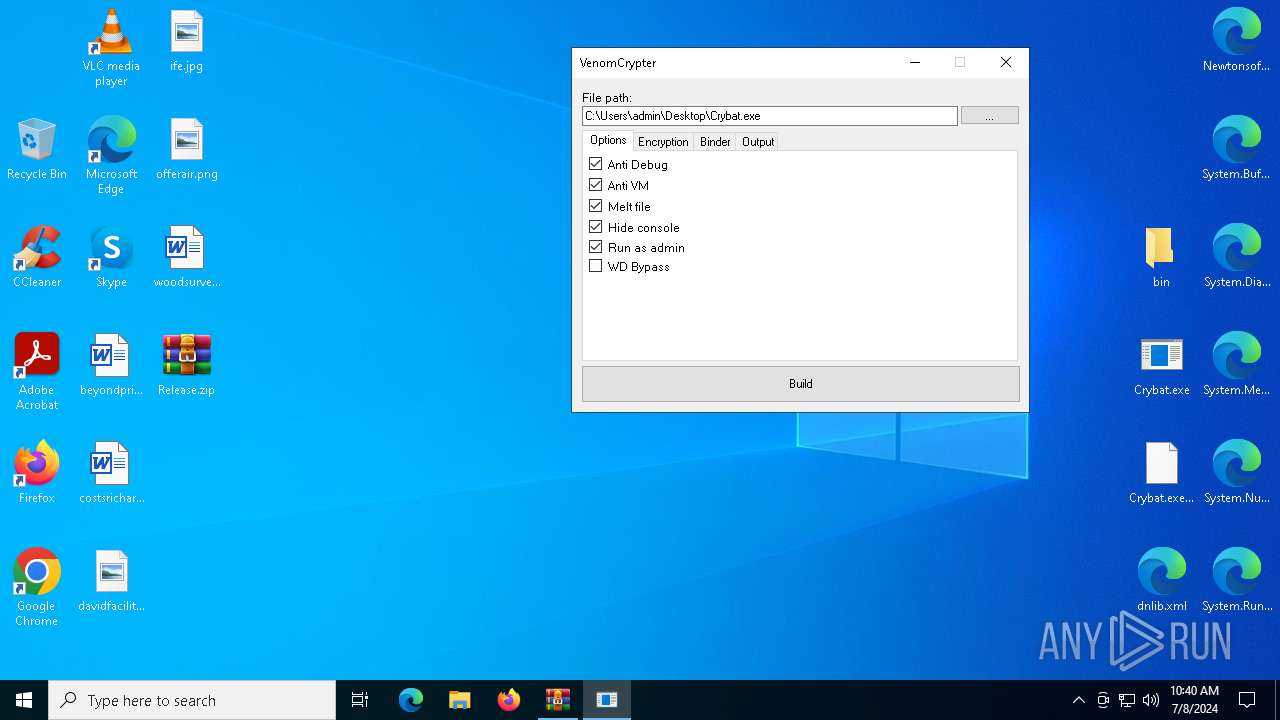Select the System.Run desktop icon
Viewport: 1280px width, 720px height.
(1237, 580)
